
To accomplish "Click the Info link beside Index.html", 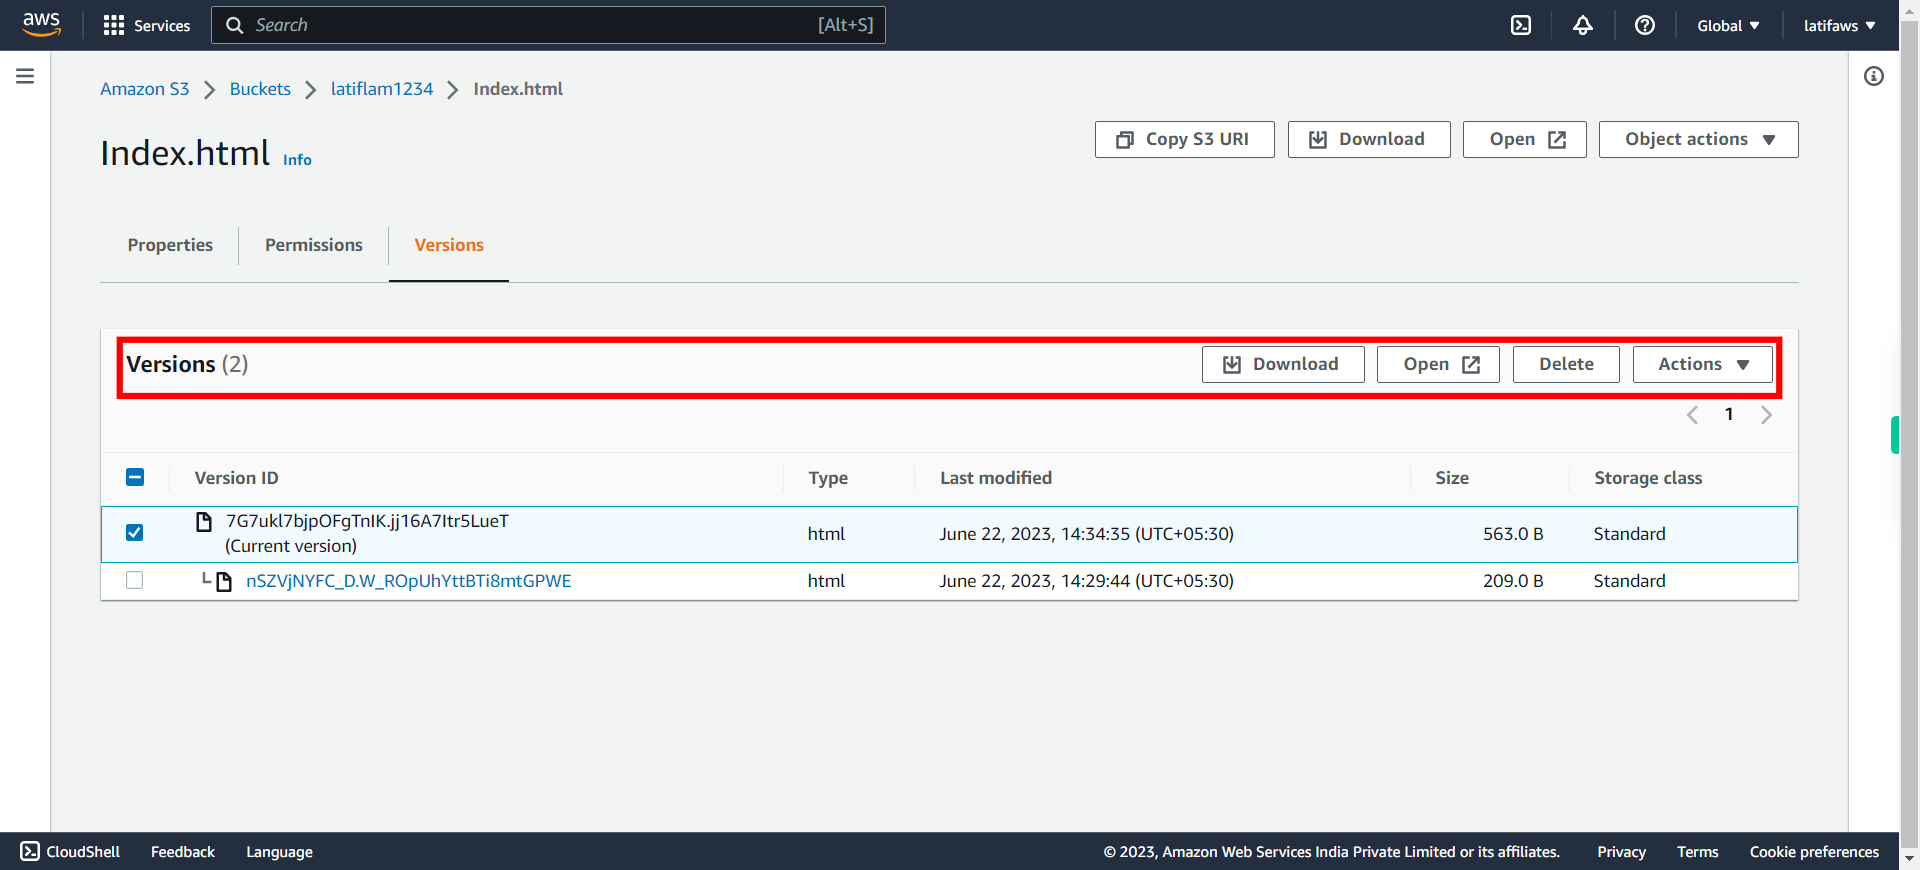I will click(x=297, y=160).
